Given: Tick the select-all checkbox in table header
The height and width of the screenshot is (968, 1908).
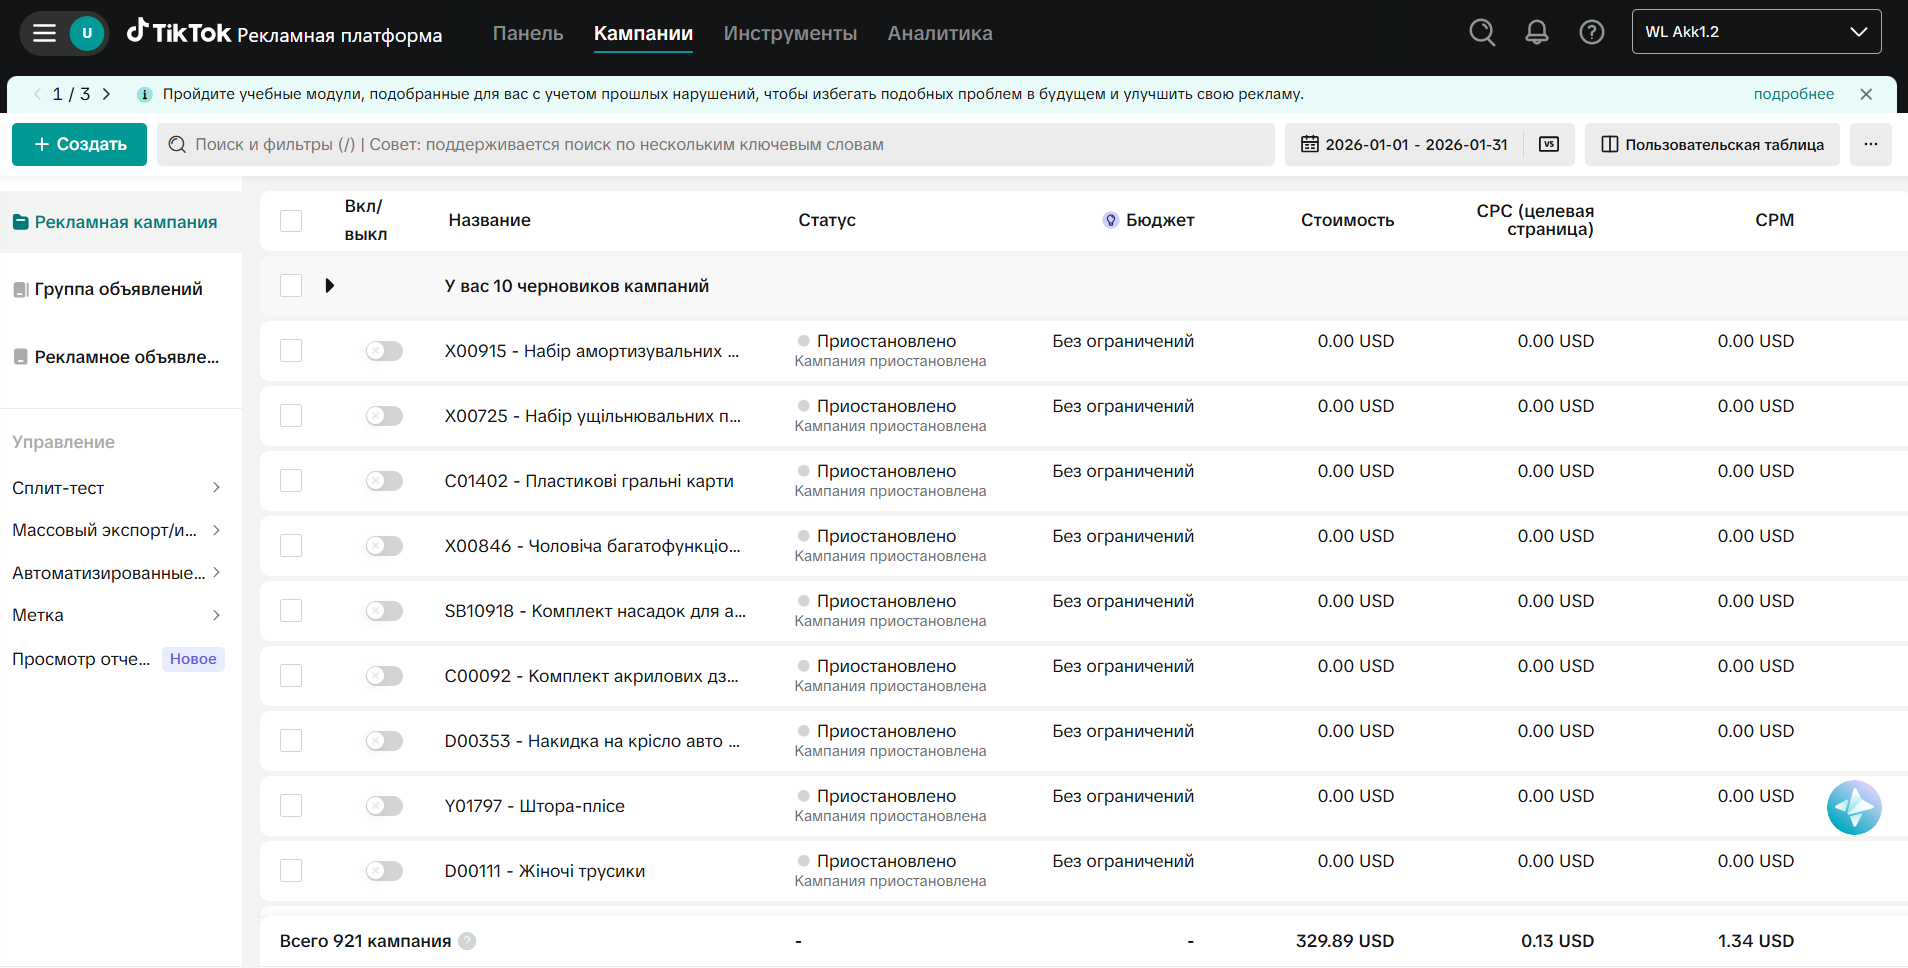Looking at the screenshot, I should click(291, 221).
